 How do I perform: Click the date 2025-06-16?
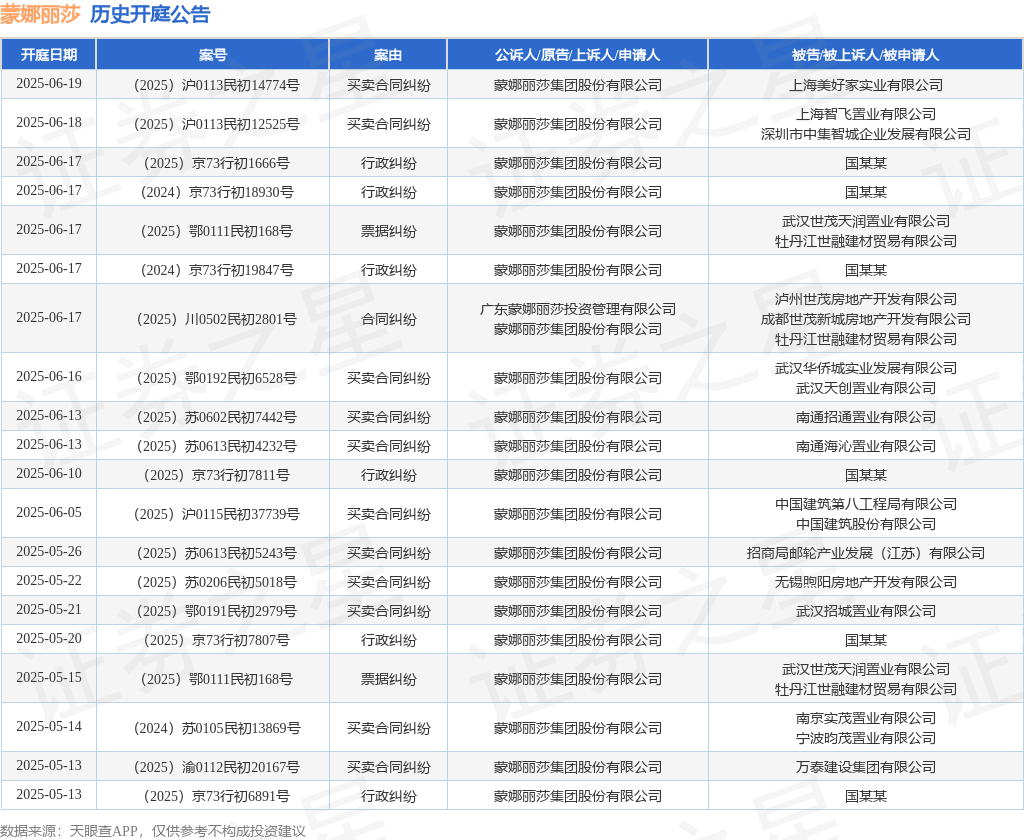pos(49,376)
